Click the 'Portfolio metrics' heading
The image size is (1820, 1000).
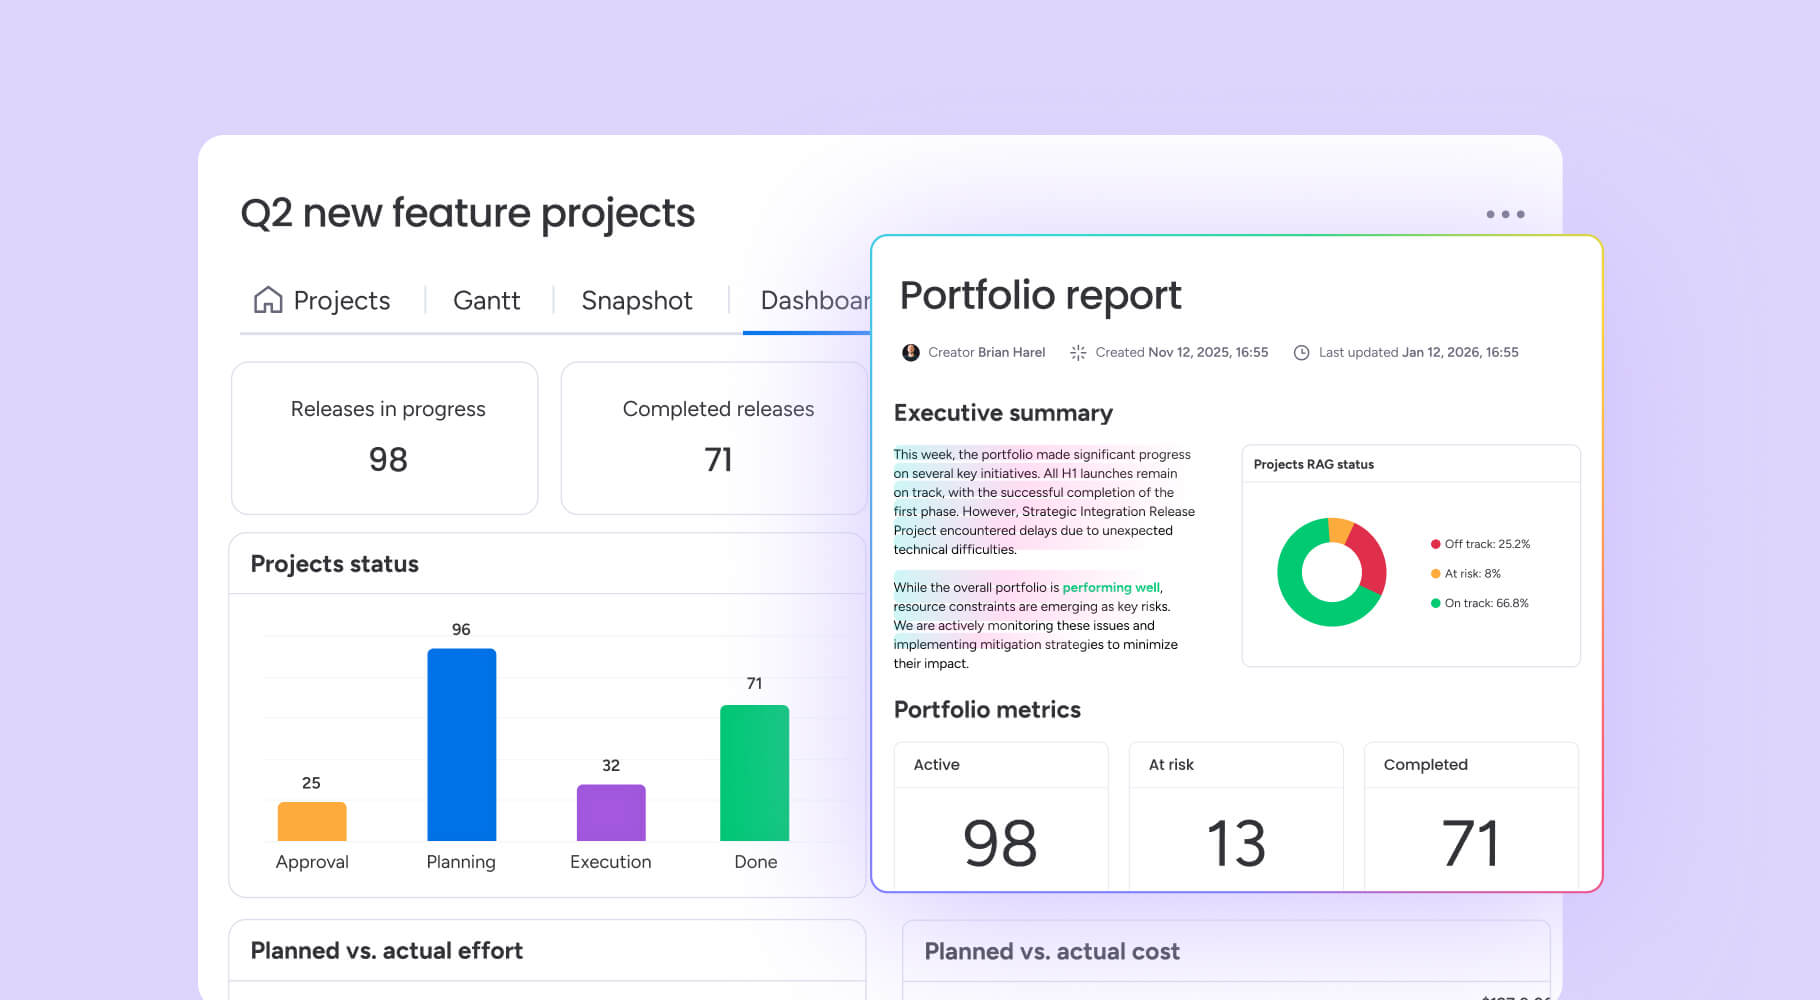pyautogui.click(x=987, y=710)
